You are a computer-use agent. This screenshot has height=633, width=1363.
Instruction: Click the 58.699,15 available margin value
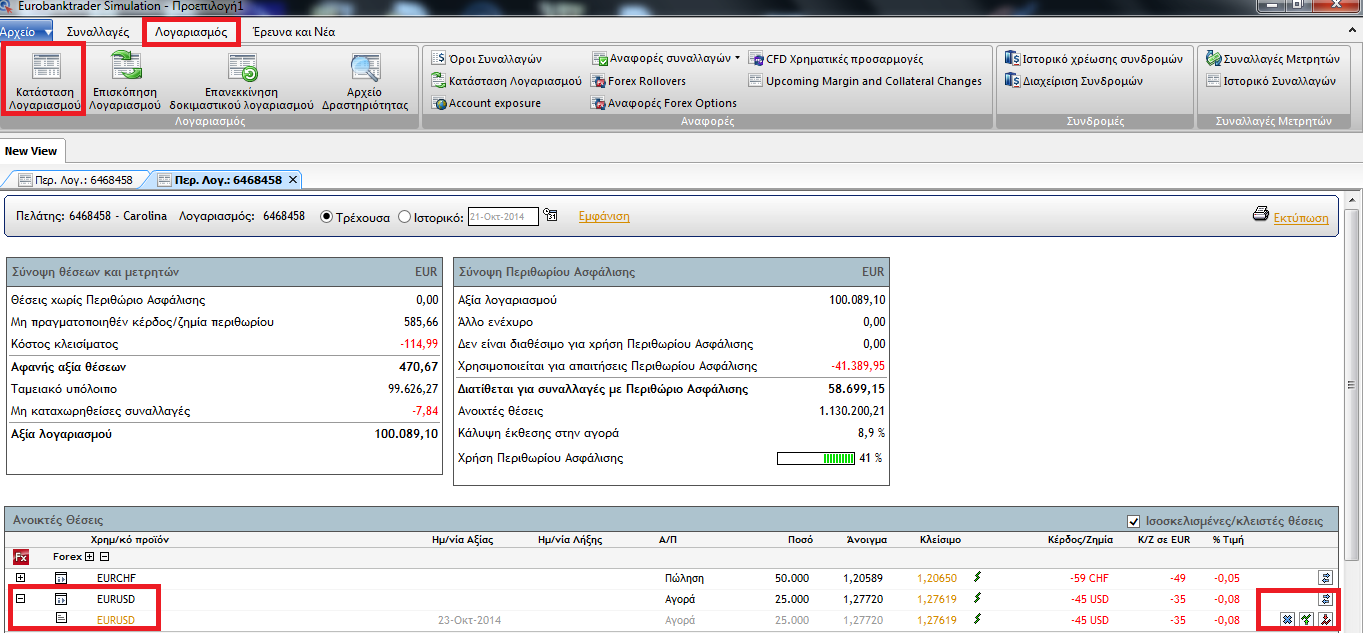pyautogui.click(x=857, y=389)
